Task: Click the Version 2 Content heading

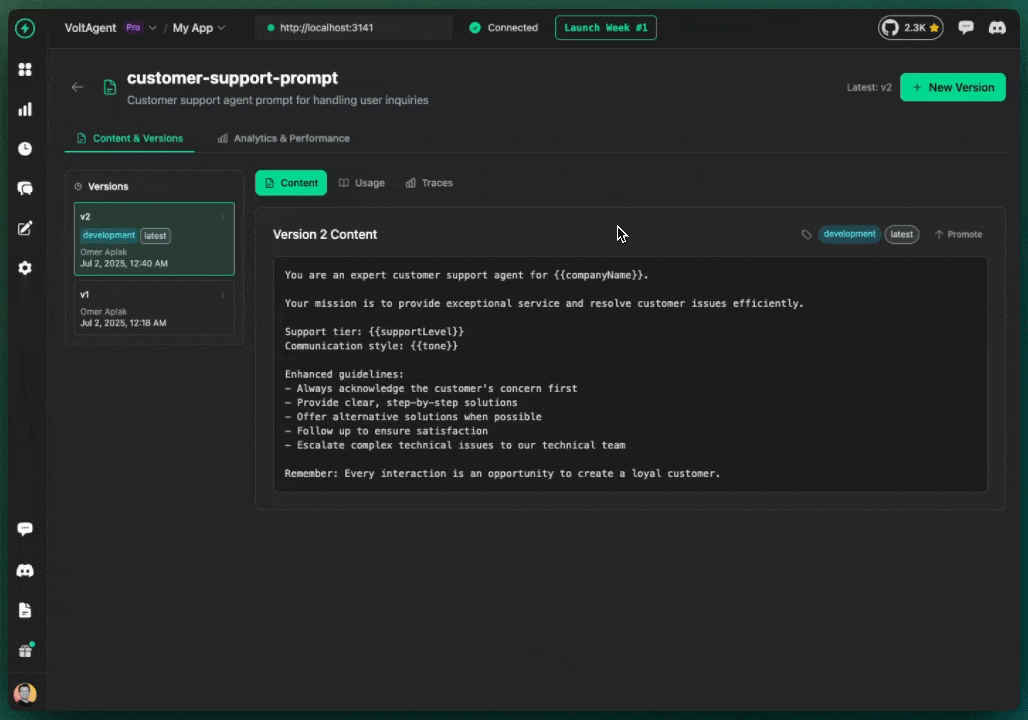Action: tap(325, 235)
